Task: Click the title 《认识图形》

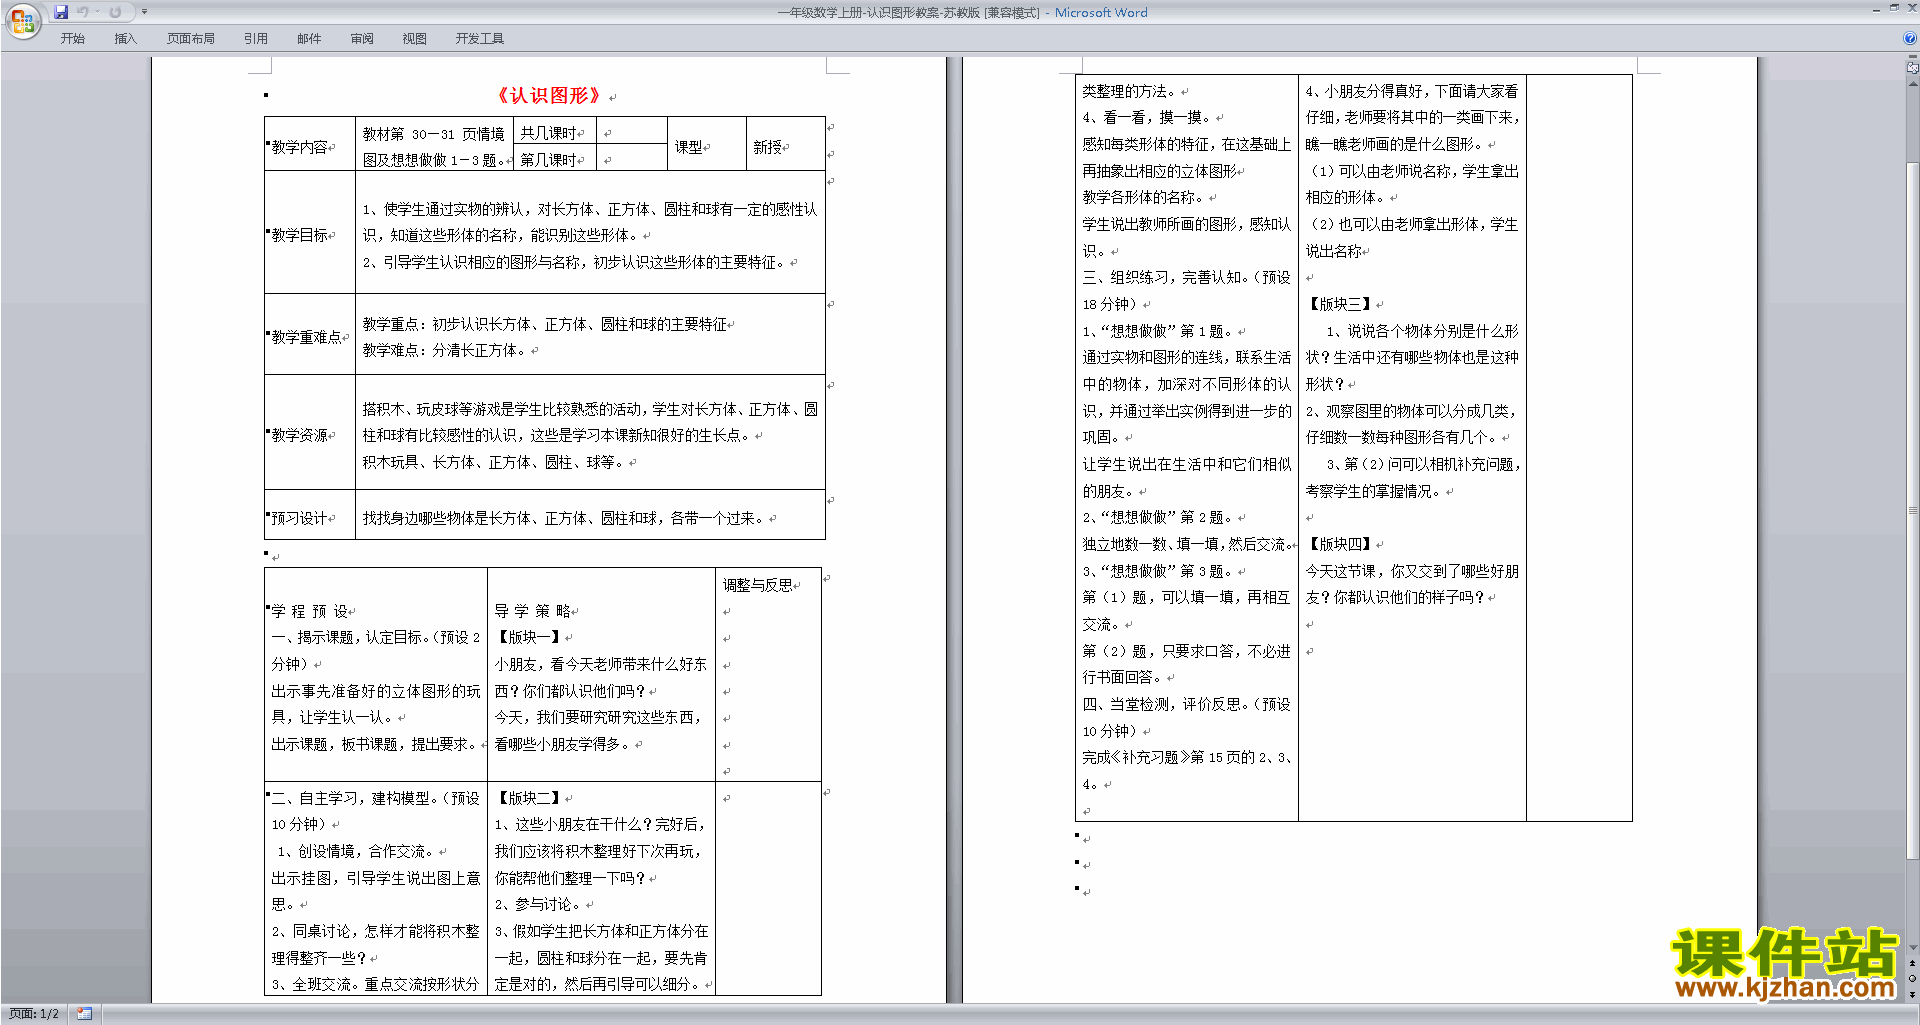Action: (549, 96)
